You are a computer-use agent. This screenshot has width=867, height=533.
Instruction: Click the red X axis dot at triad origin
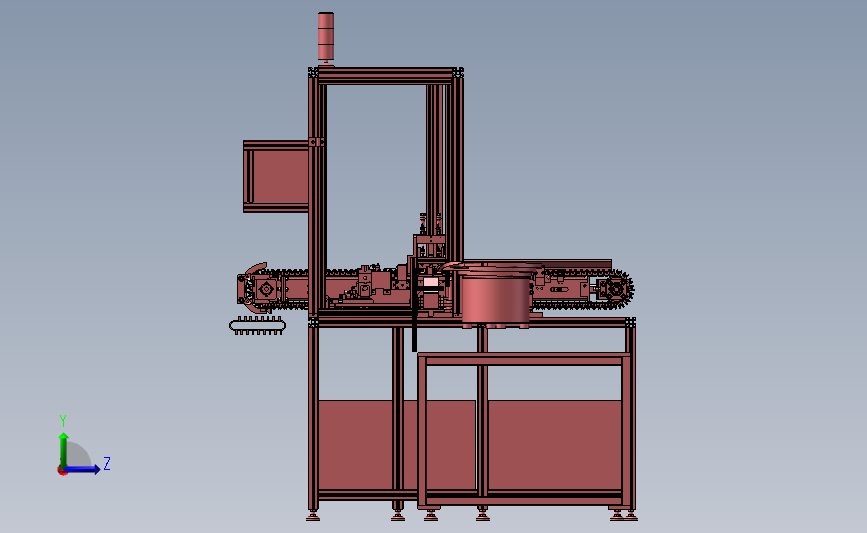62,471
